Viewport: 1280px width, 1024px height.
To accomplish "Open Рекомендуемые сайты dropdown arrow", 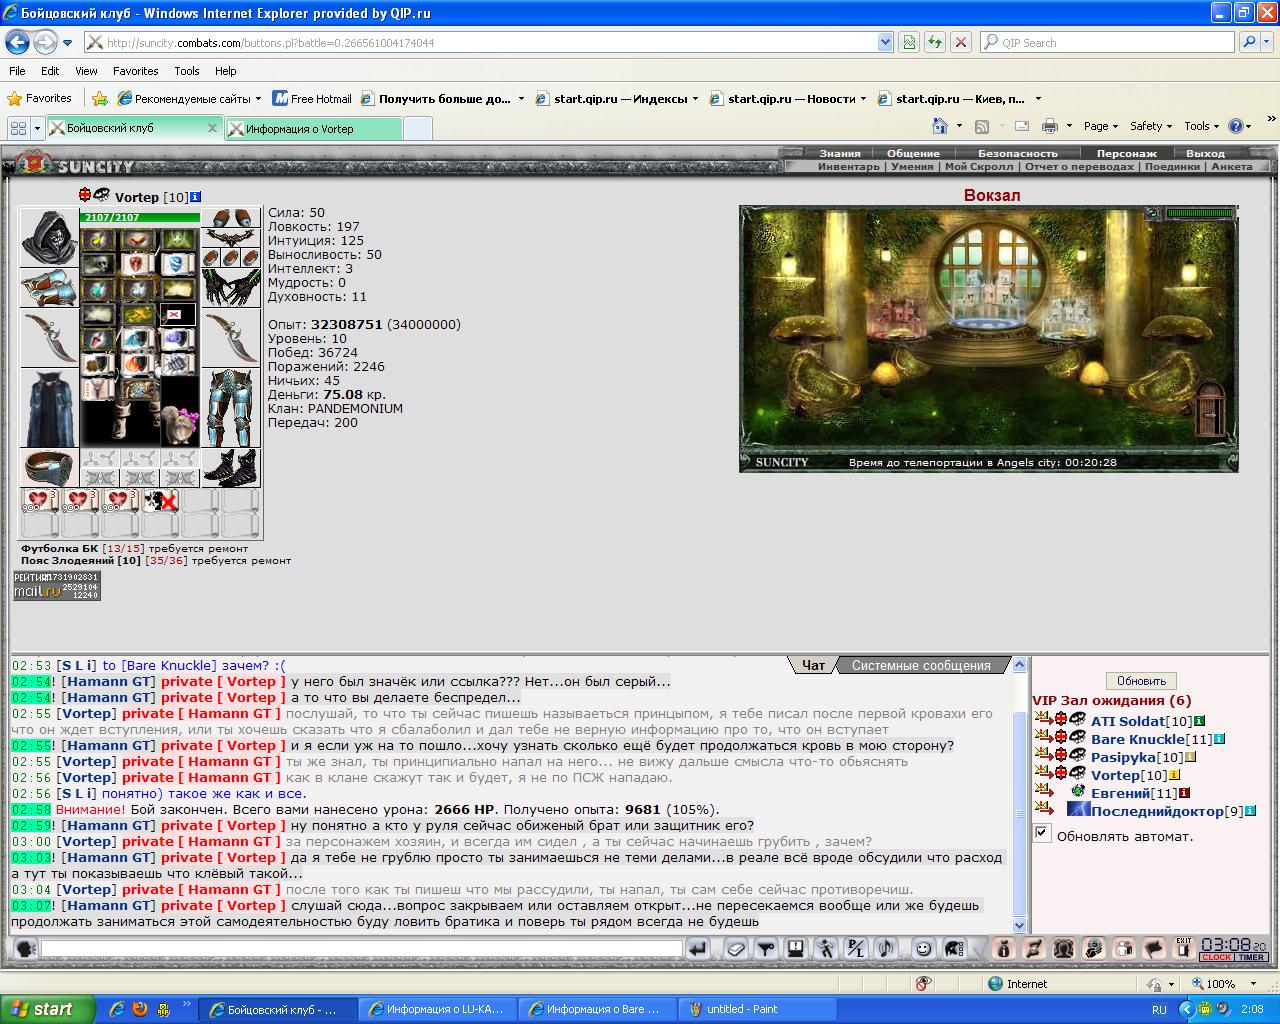I will [x=258, y=99].
